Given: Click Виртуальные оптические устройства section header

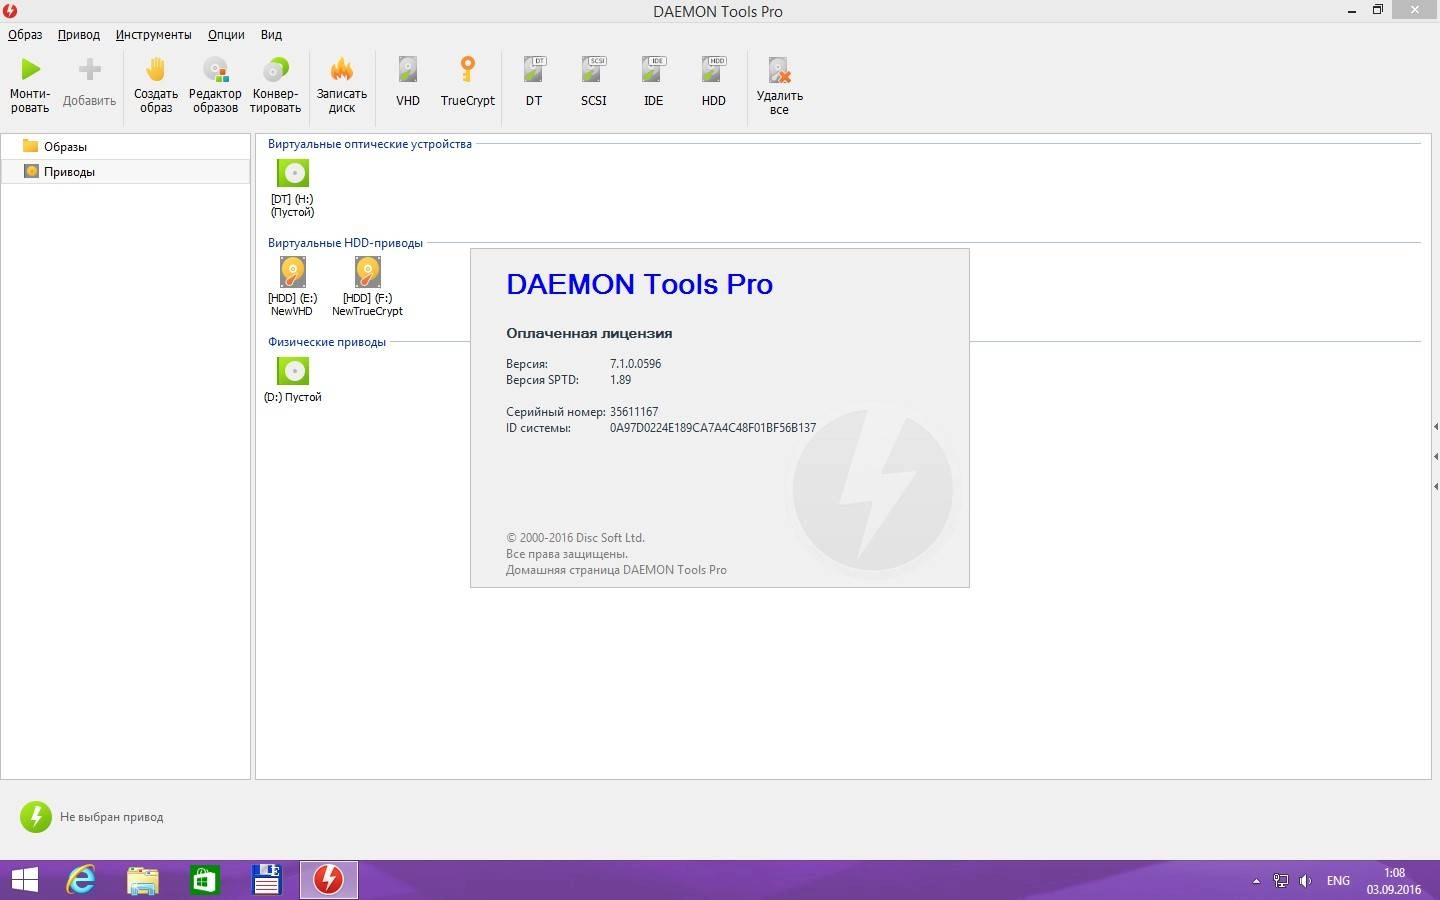Looking at the screenshot, I should pos(369,144).
